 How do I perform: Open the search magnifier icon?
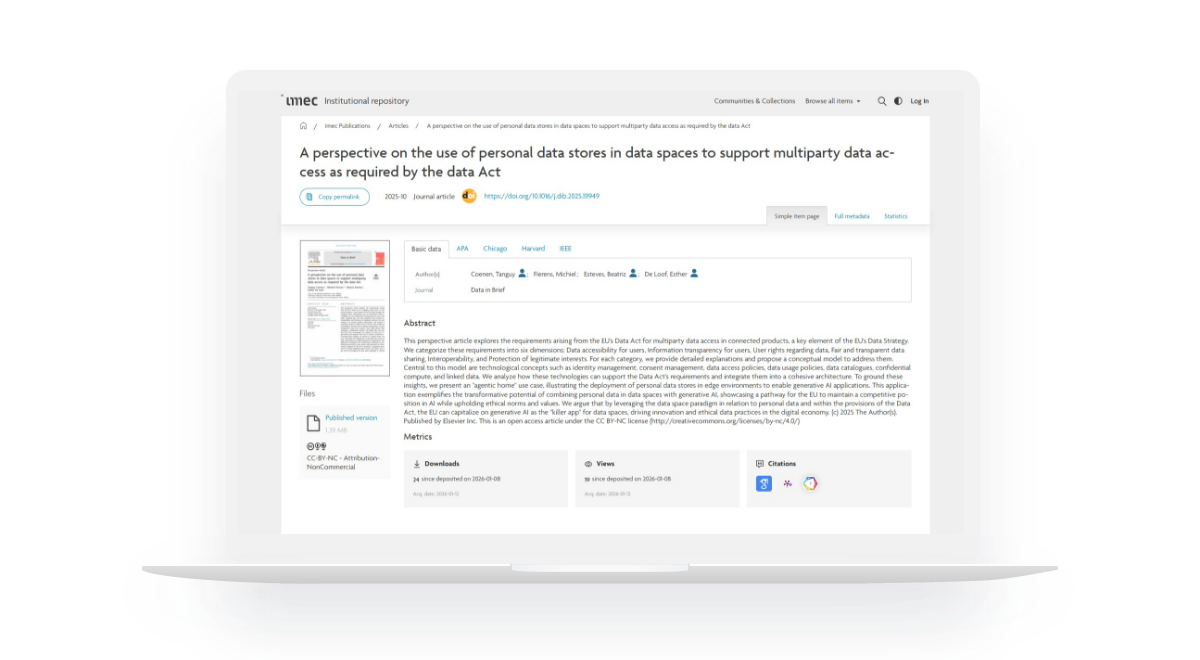(x=881, y=101)
